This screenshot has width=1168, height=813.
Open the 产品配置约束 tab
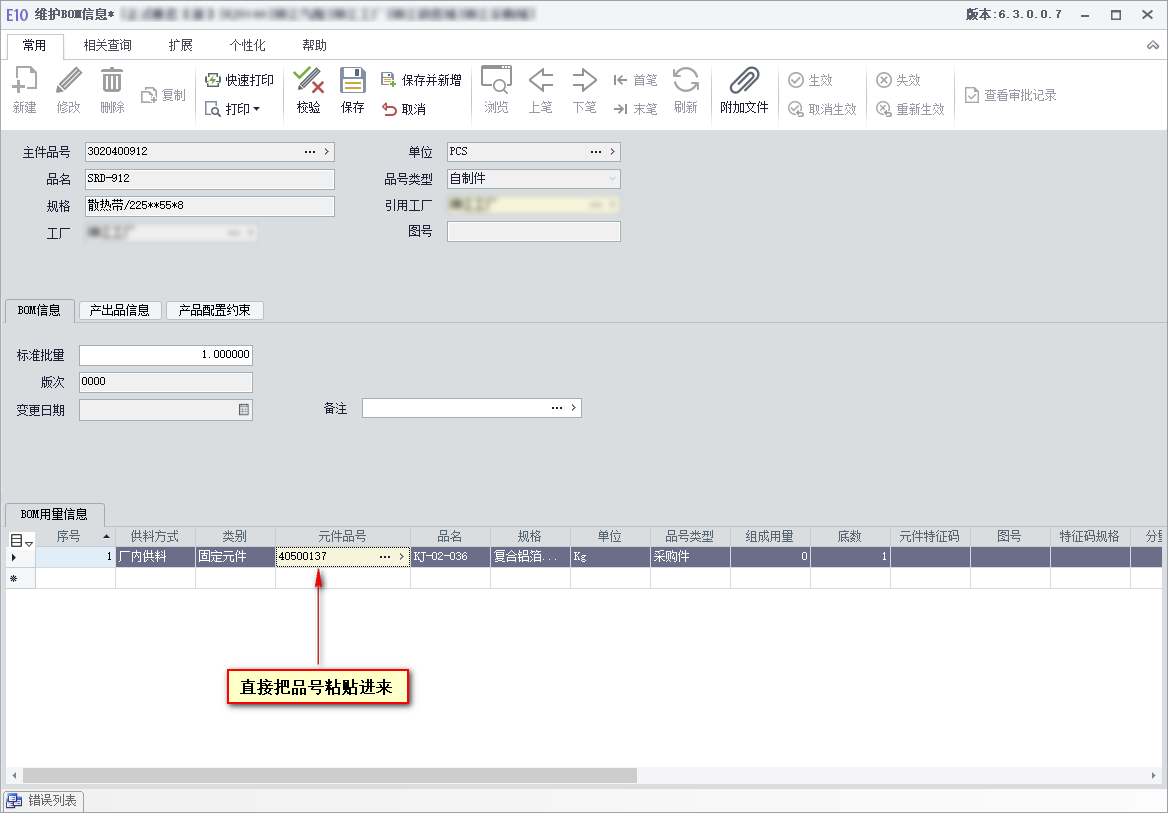coord(215,310)
